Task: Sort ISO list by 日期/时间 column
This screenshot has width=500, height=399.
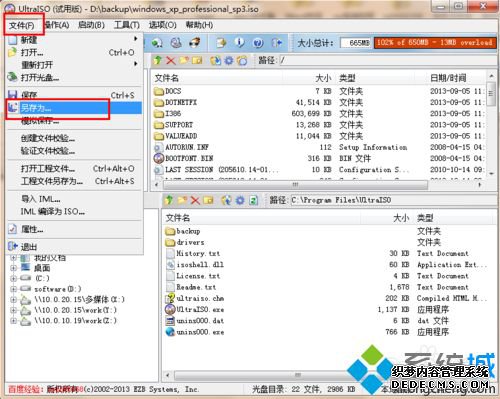Action: 448,78
